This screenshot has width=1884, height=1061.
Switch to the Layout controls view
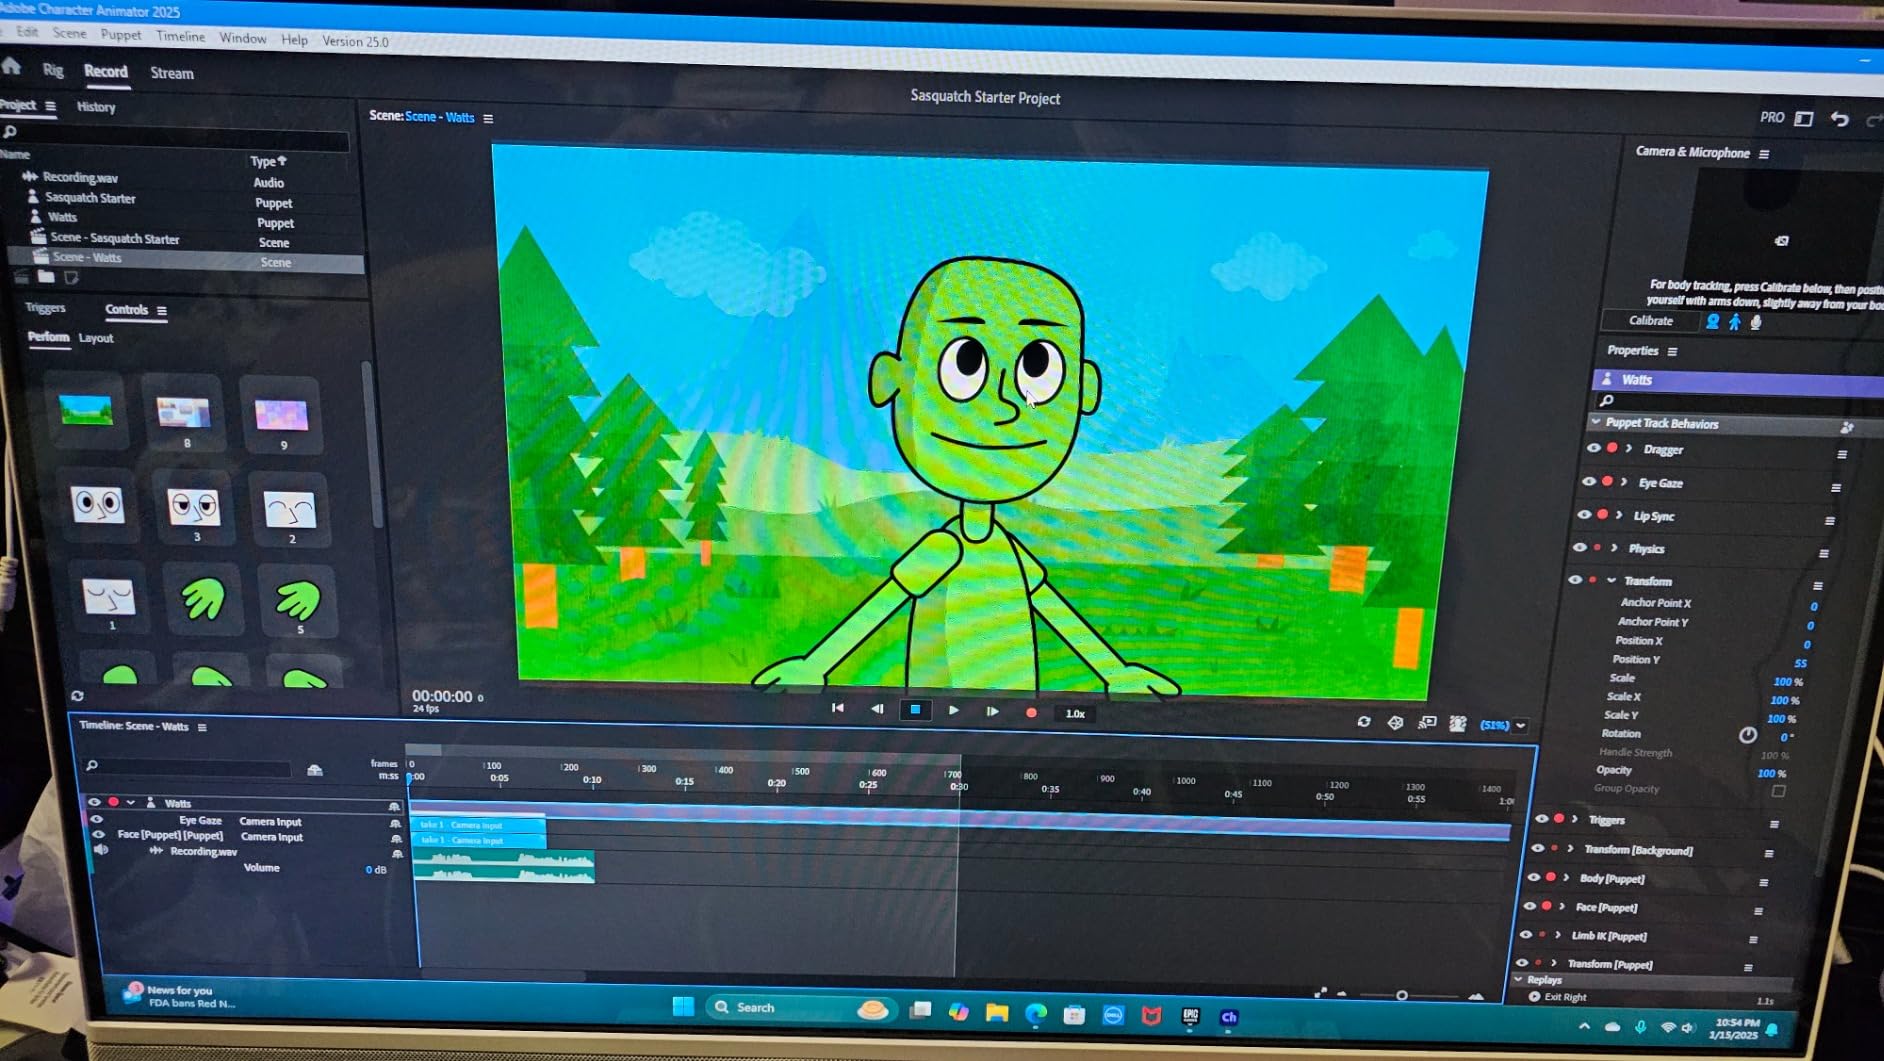[96, 338]
